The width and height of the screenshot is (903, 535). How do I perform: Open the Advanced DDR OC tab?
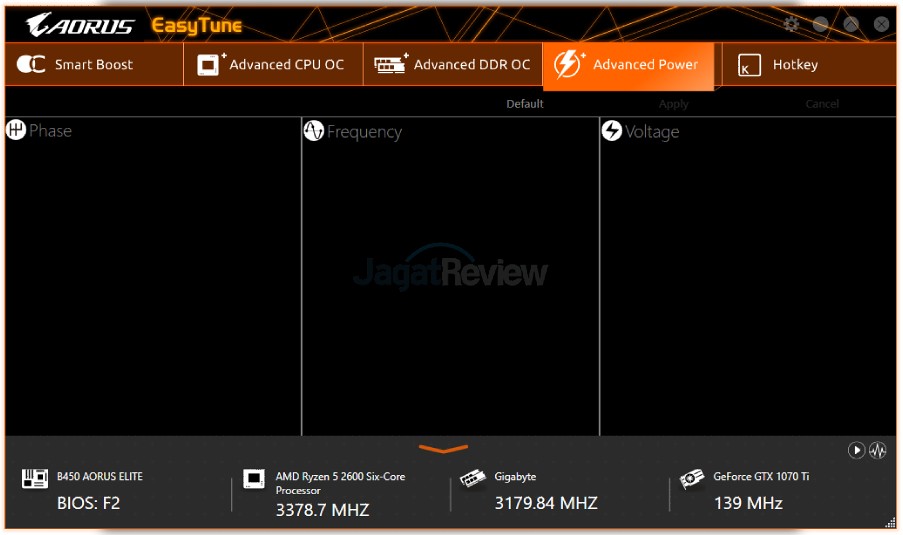point(453,64)
